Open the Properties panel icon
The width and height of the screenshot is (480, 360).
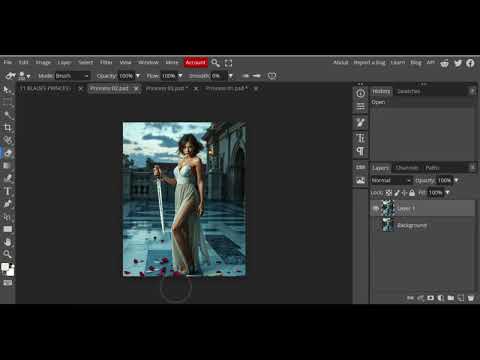point(360,107)
